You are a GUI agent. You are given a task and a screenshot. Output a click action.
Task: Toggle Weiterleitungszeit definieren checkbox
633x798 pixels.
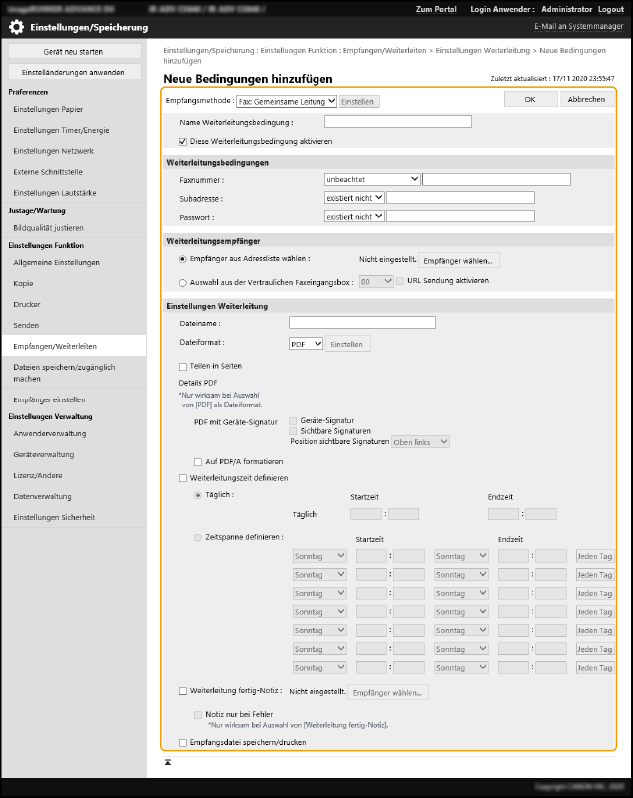[x=182, y=478]
